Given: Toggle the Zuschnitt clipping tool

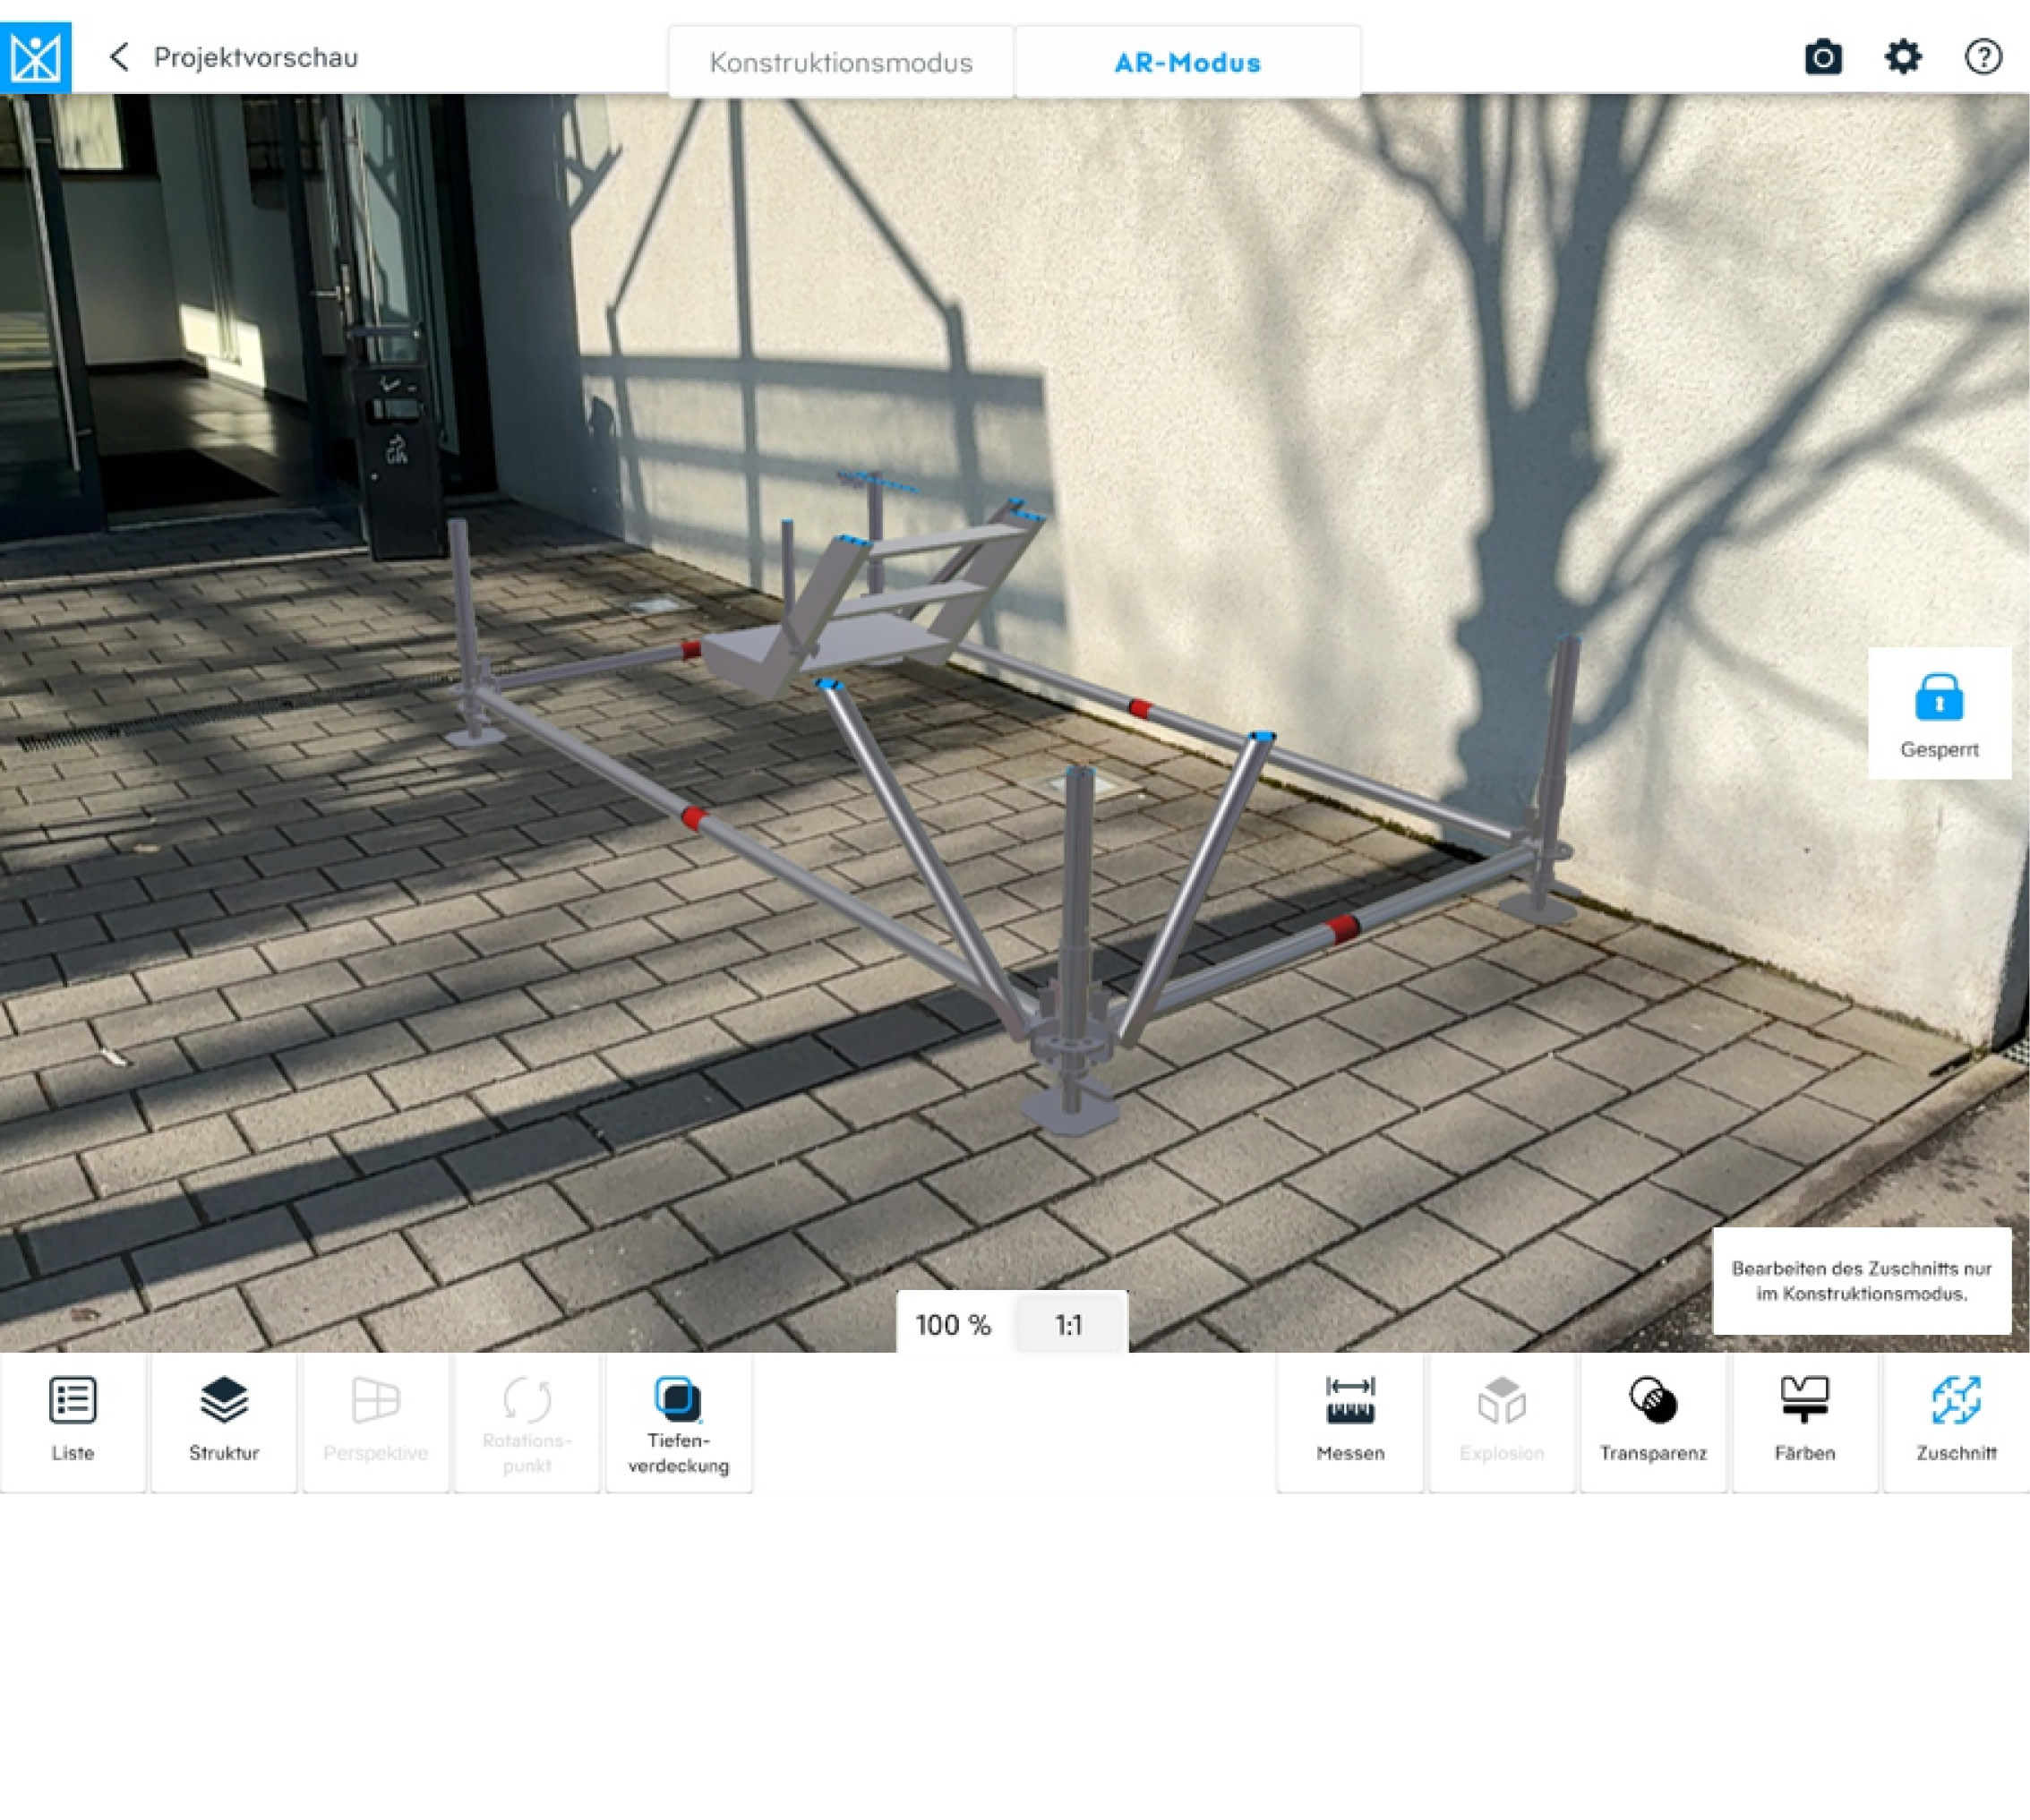Looking at the screenshot, I should tap(1956, 1423).
